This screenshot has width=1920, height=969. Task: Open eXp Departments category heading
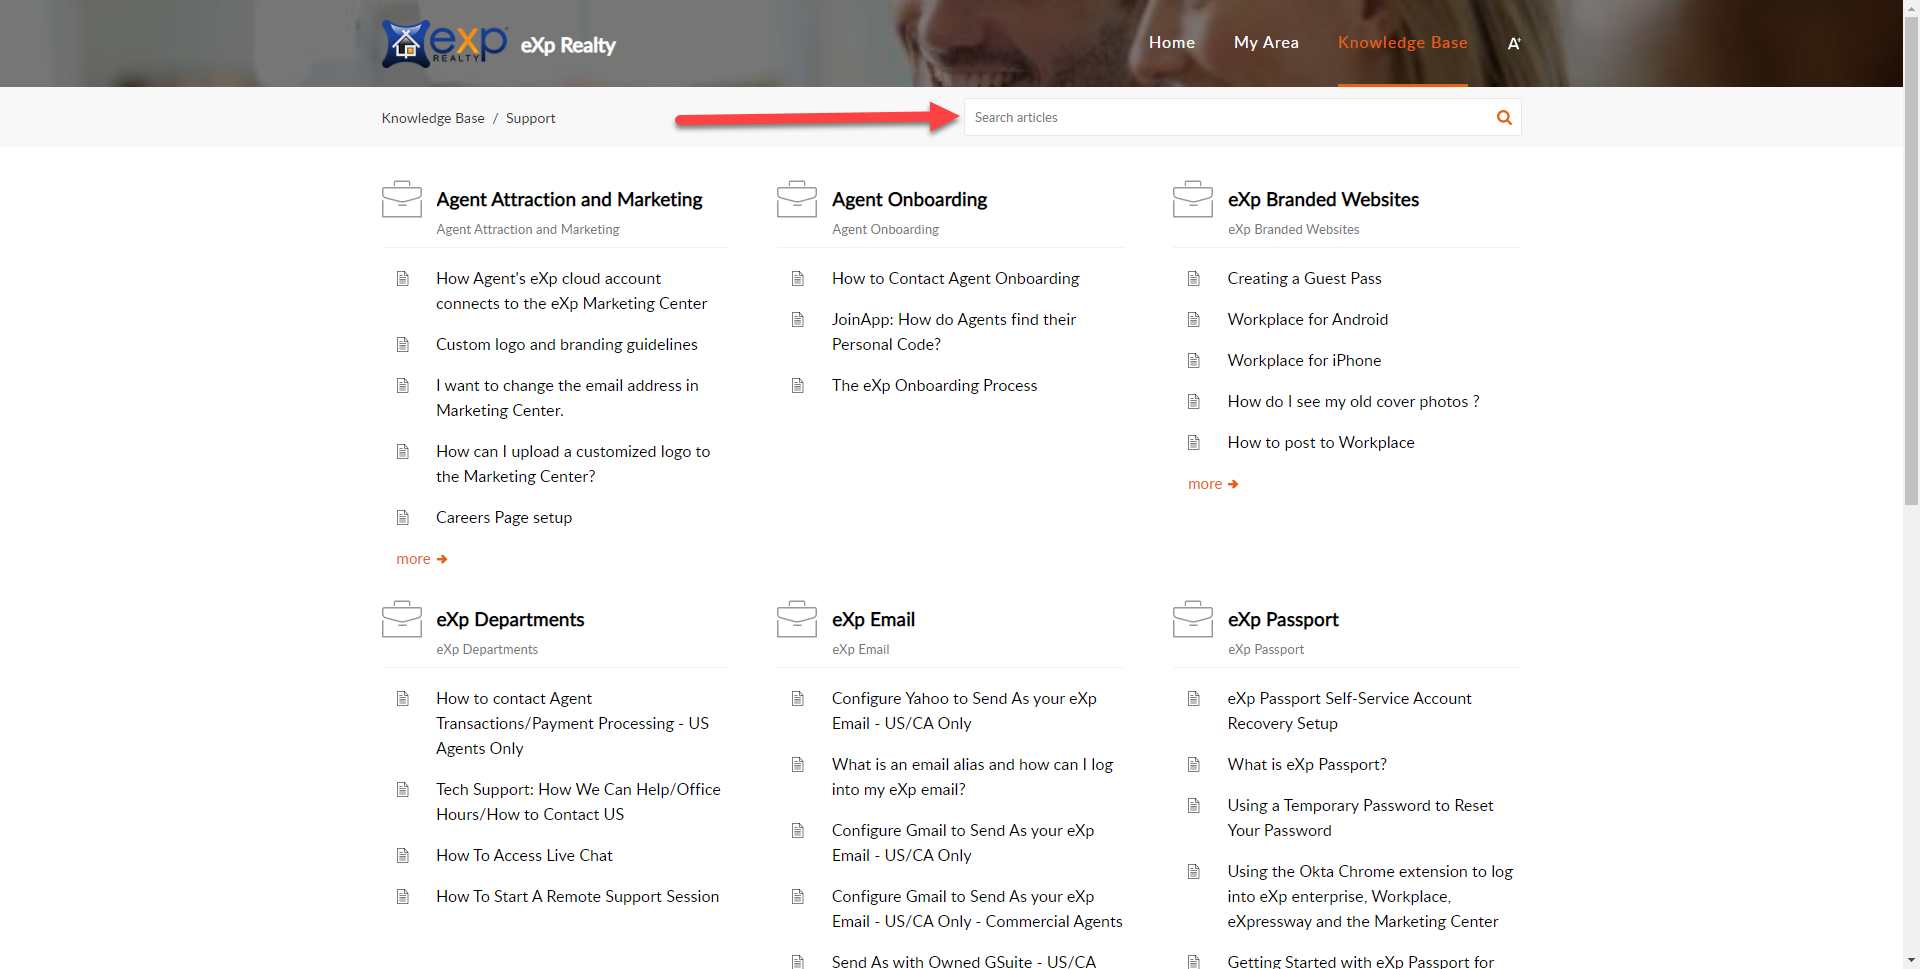(x=510, y=619)
